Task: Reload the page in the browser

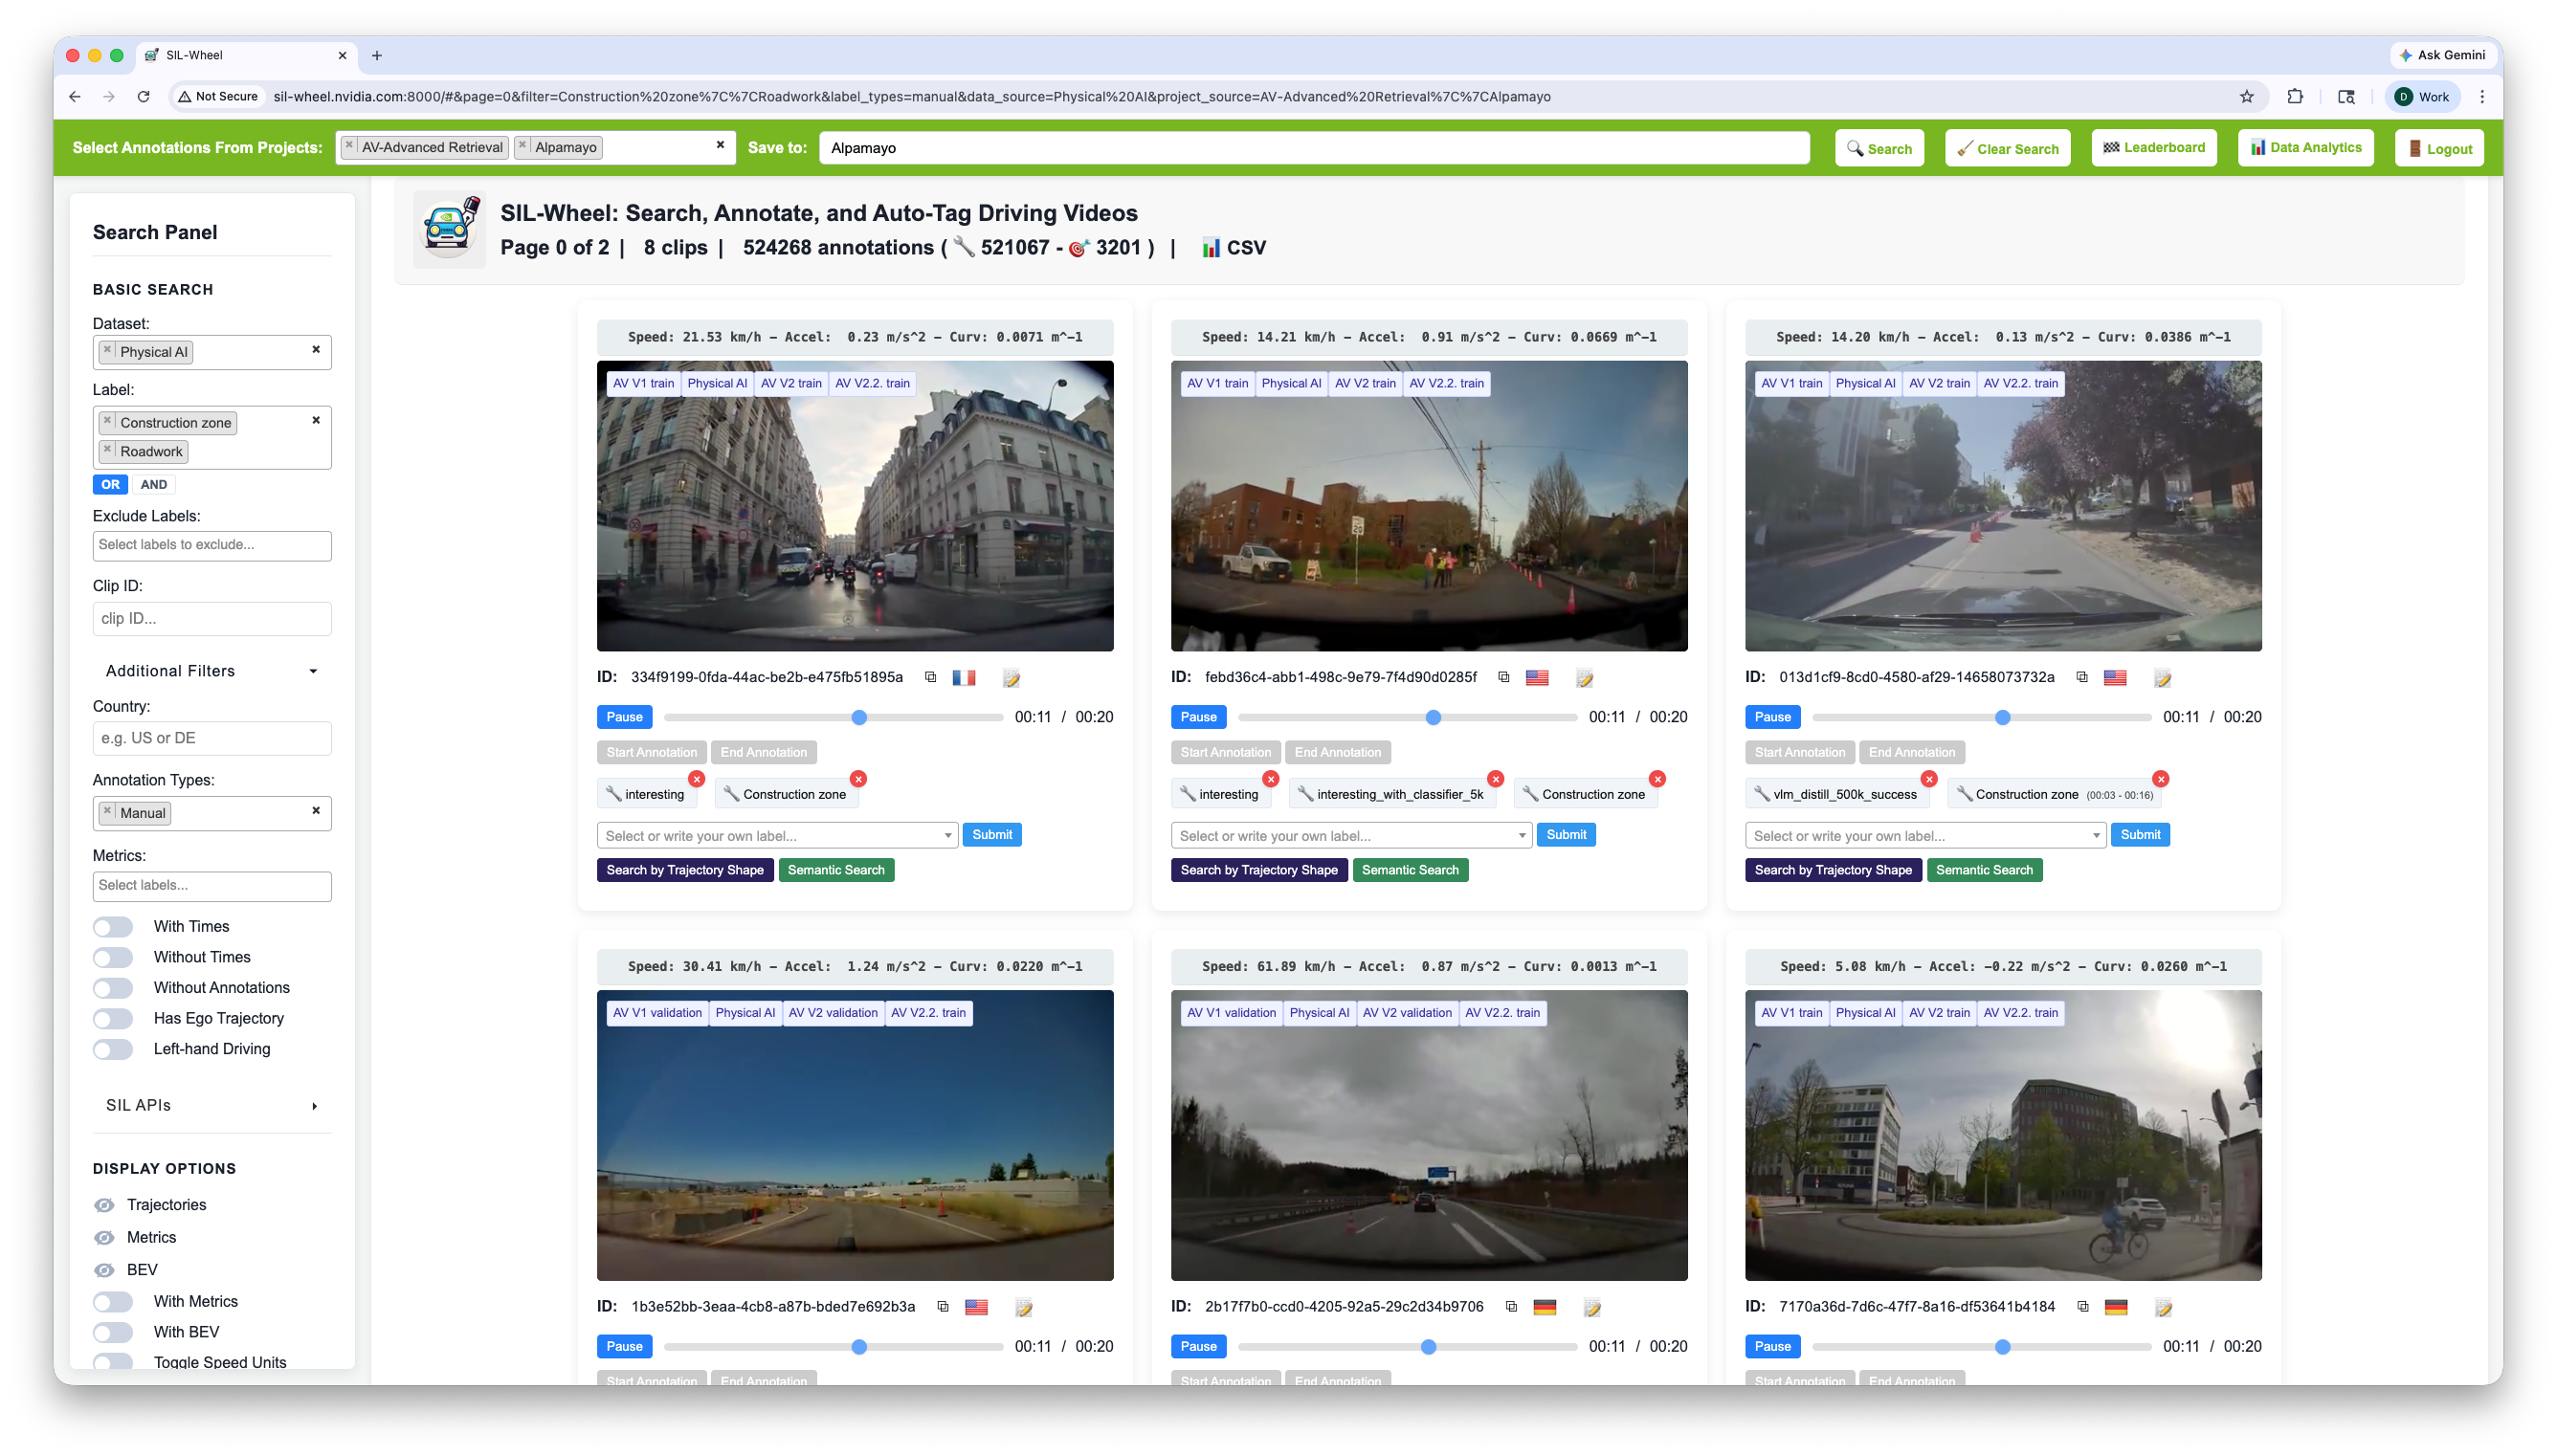Action: coord(143,97)
